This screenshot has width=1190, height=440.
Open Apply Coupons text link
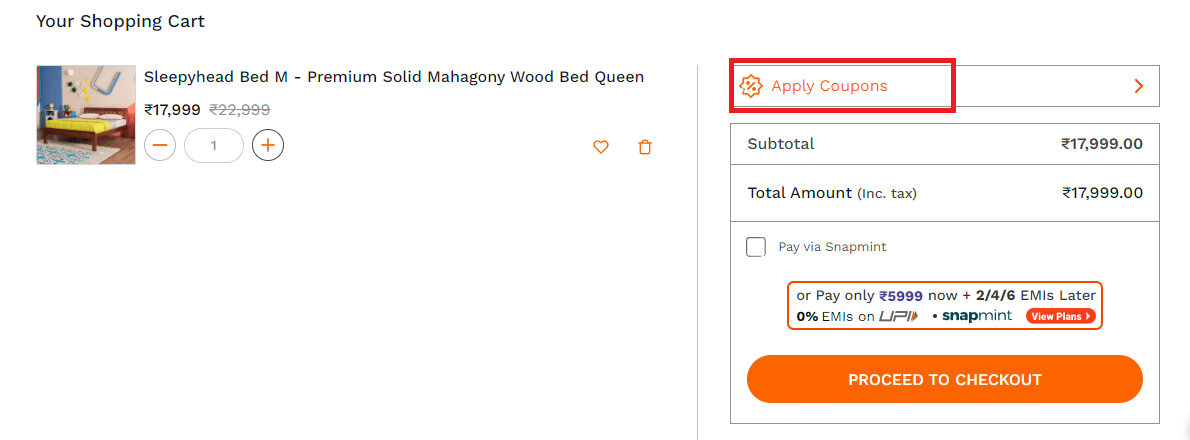[x=829, y=86]
